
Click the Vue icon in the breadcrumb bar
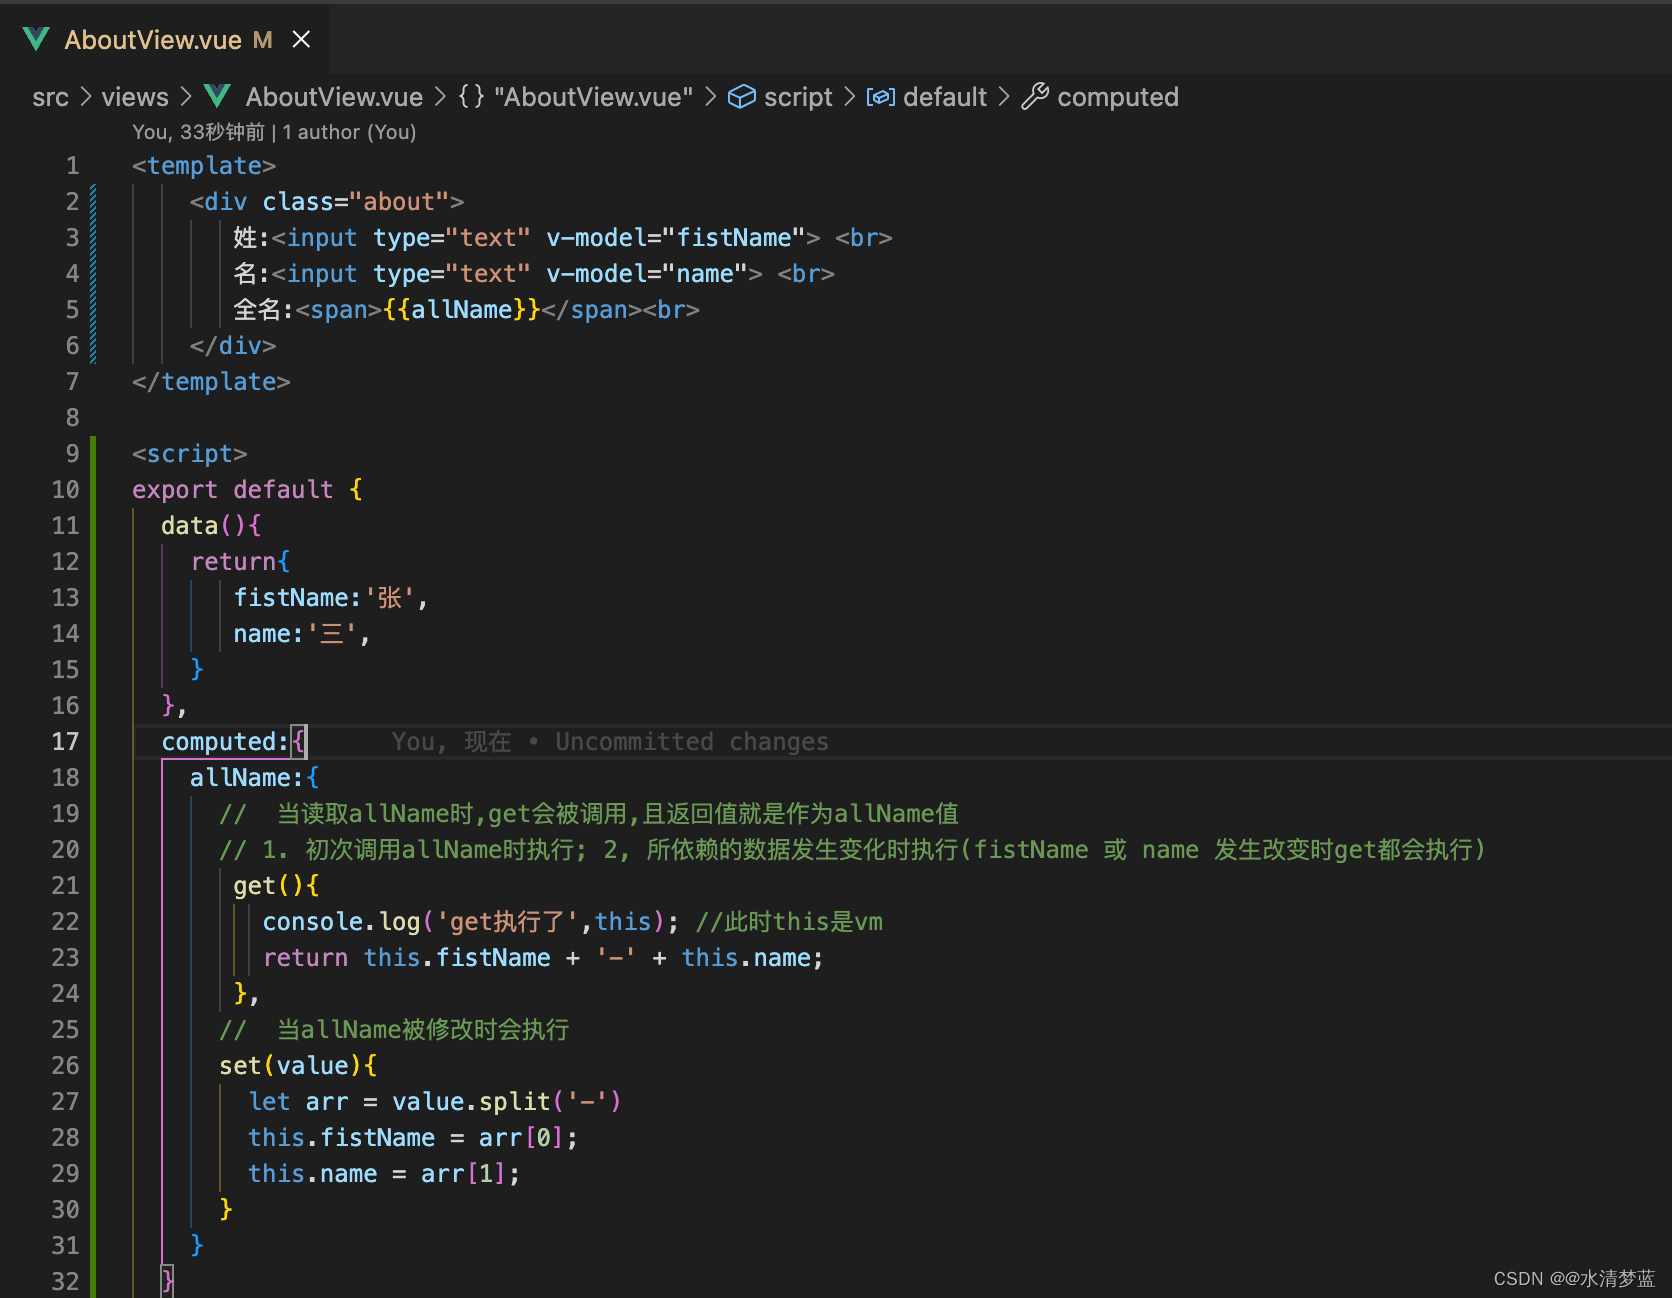(x=217, y=96)
